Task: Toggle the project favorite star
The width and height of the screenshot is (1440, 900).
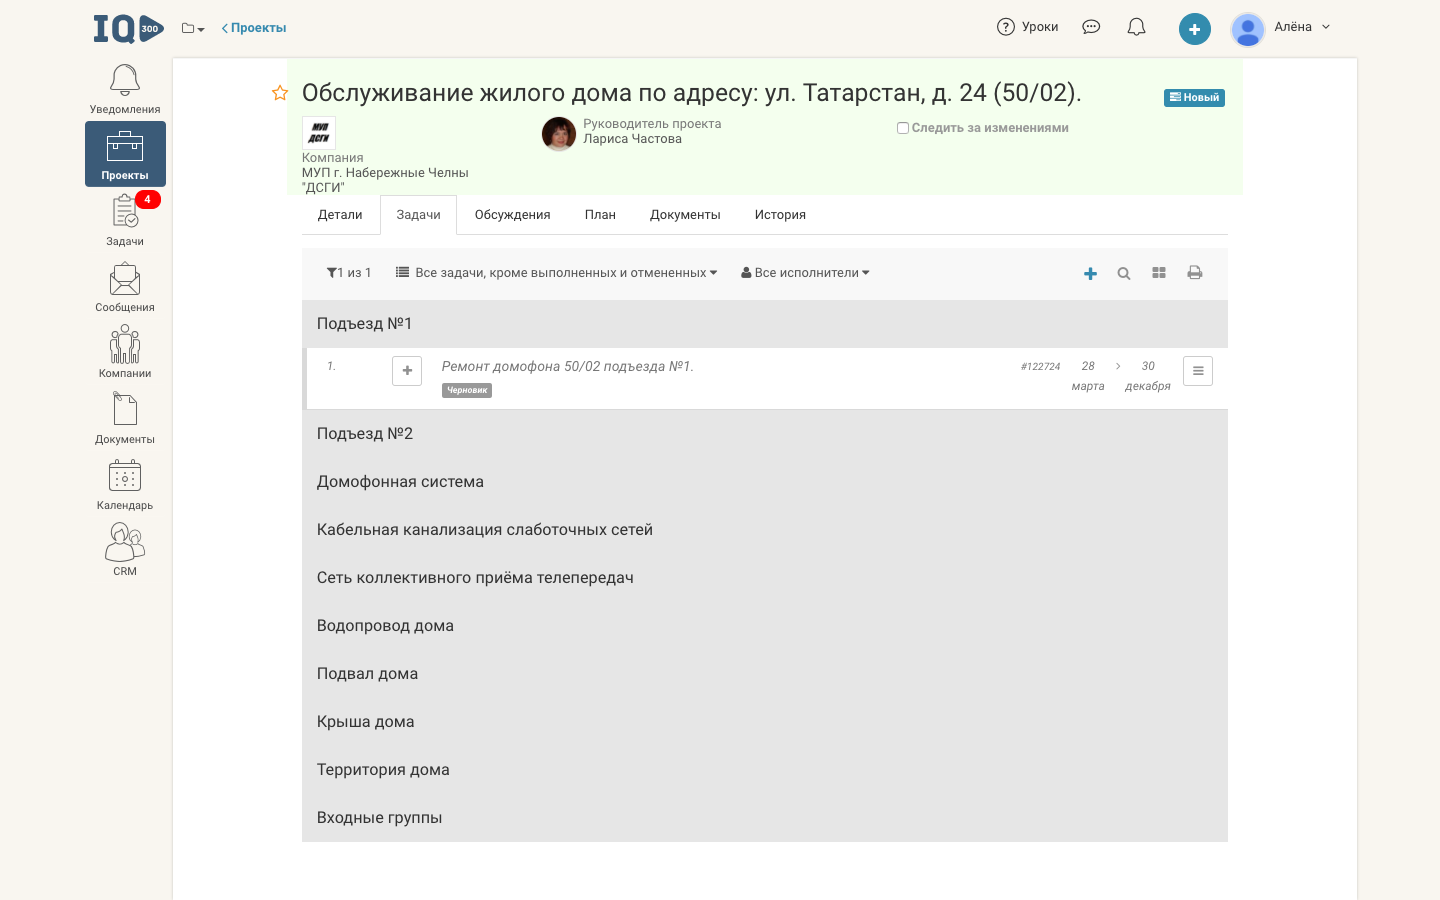Action: click(x=279, y=92)
